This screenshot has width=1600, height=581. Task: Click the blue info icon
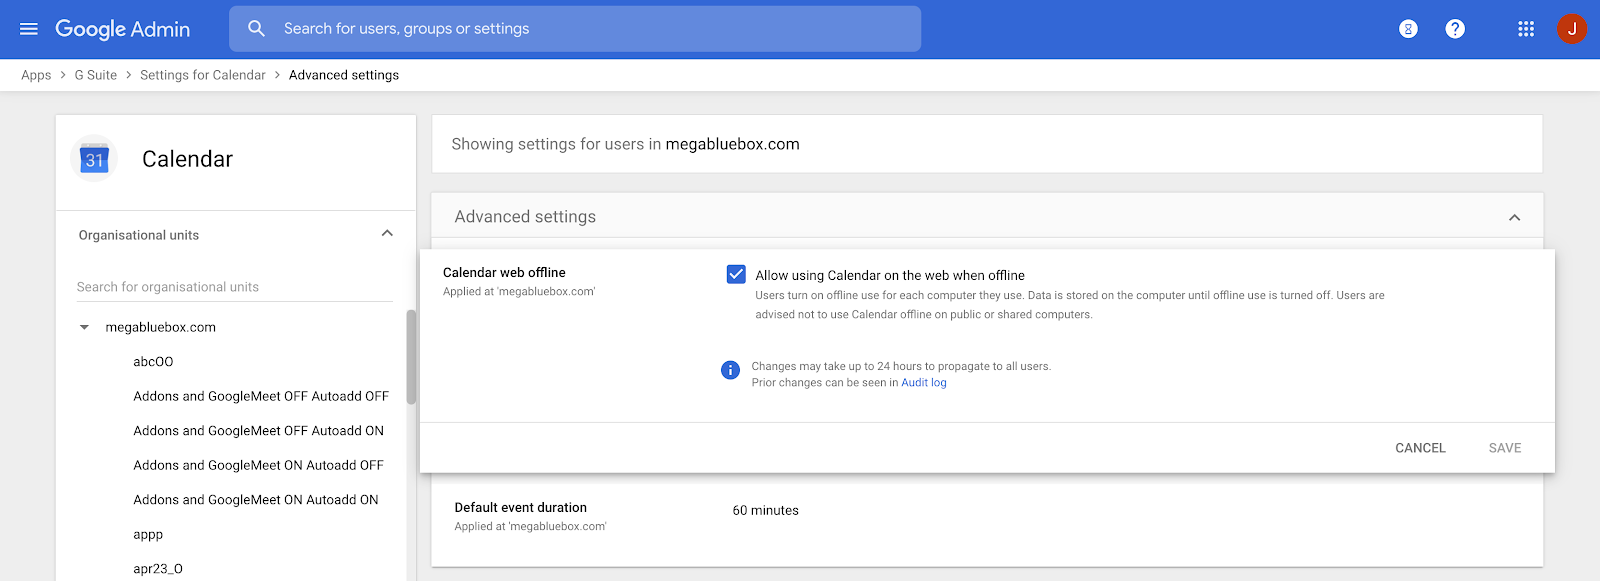pos(730,370)
